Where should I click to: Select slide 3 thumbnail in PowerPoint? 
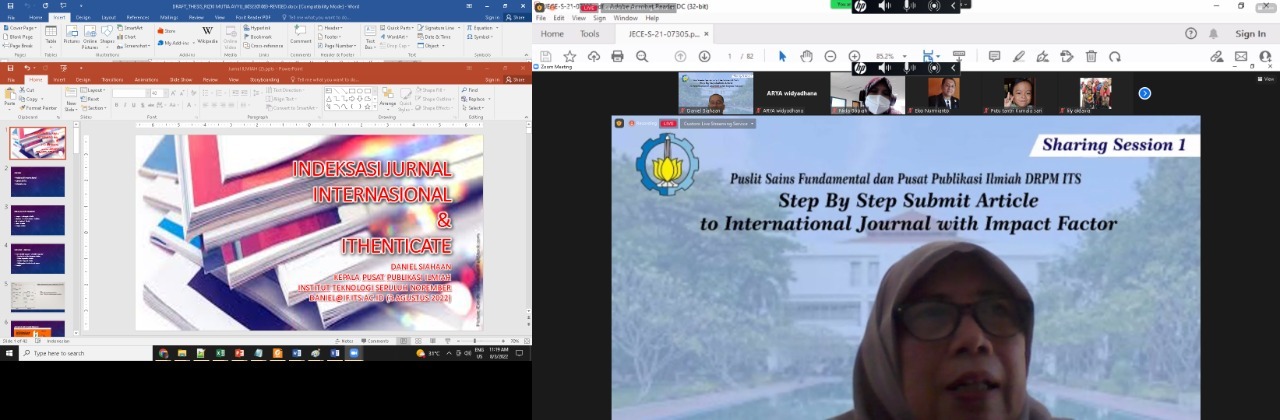point(37,220)
